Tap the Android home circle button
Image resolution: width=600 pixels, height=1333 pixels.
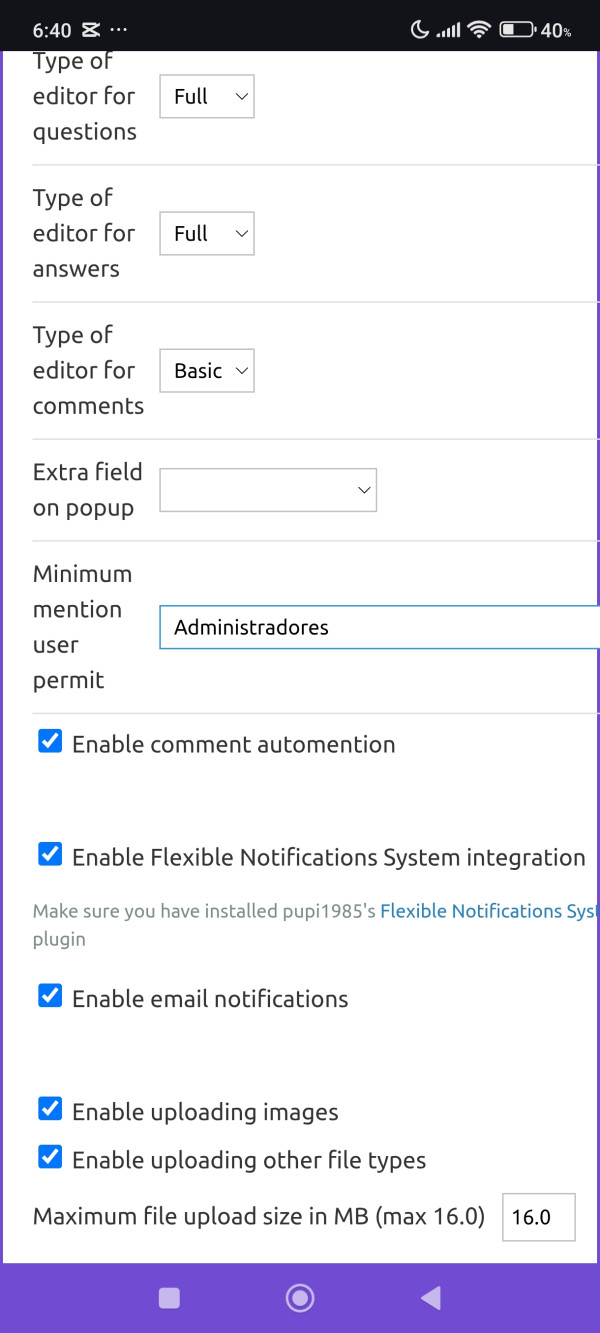pos(299,1298)
